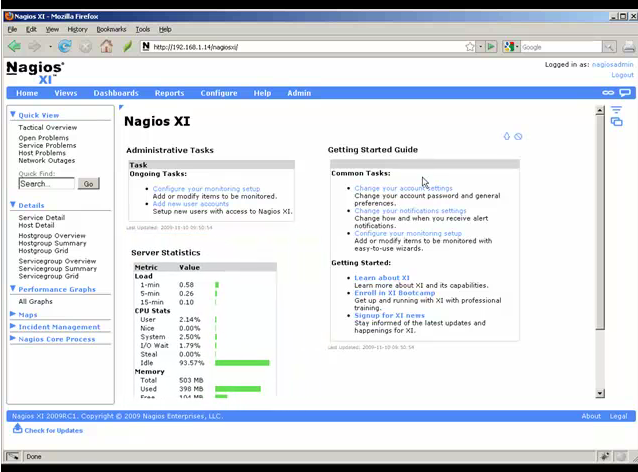Click the filter lines icon at the right edge

click(616, 110)
